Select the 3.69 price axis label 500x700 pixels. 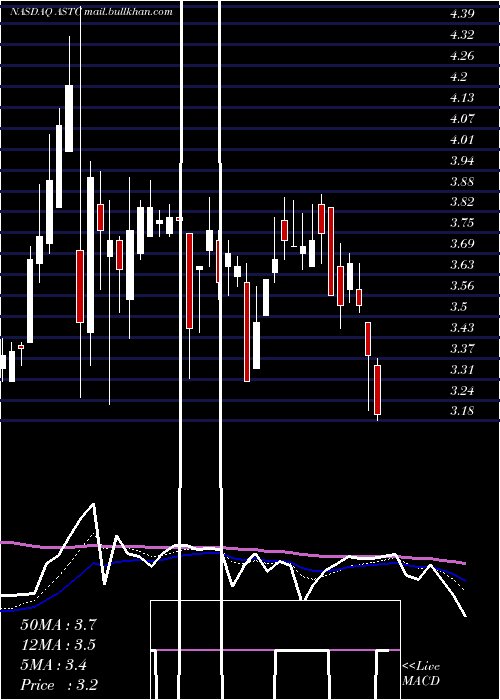[462, 244]
